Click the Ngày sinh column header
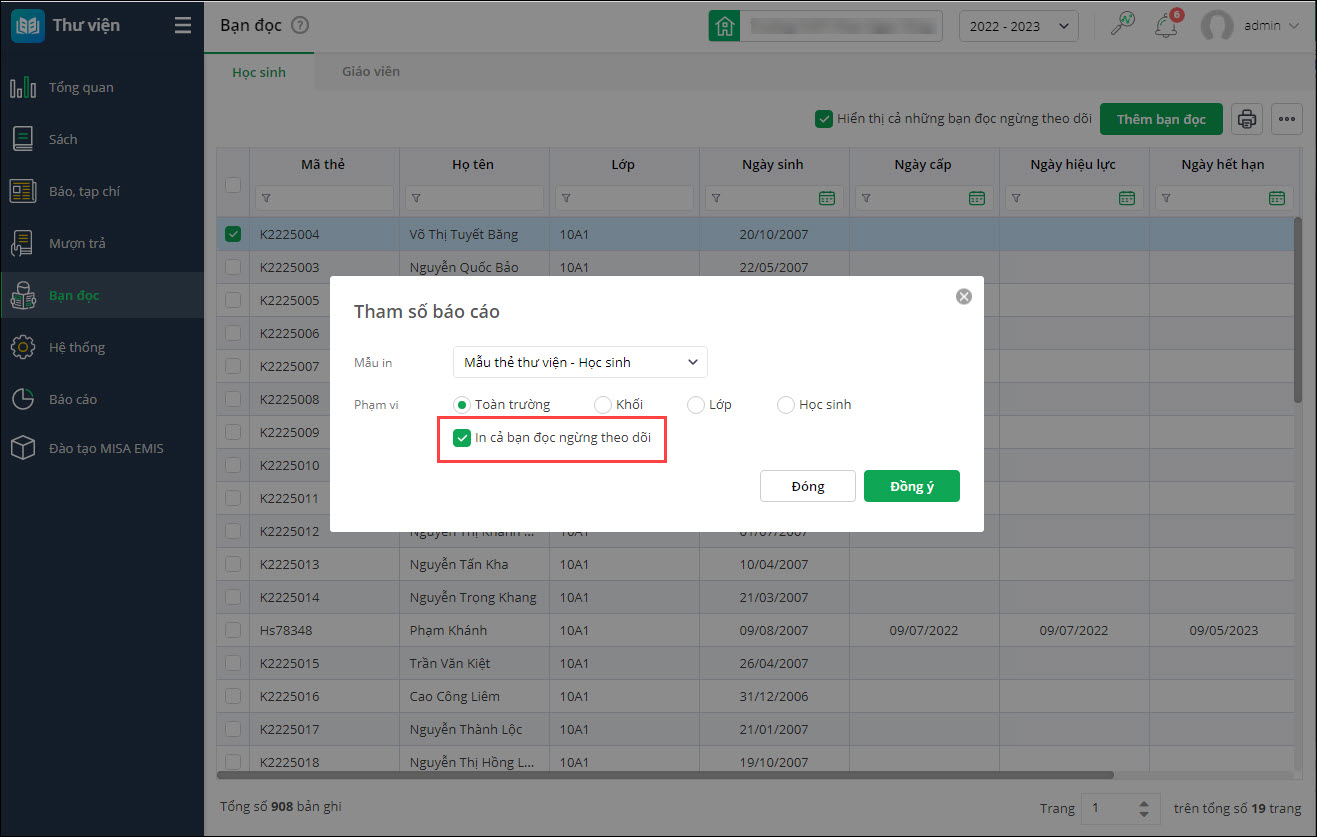 773,164
